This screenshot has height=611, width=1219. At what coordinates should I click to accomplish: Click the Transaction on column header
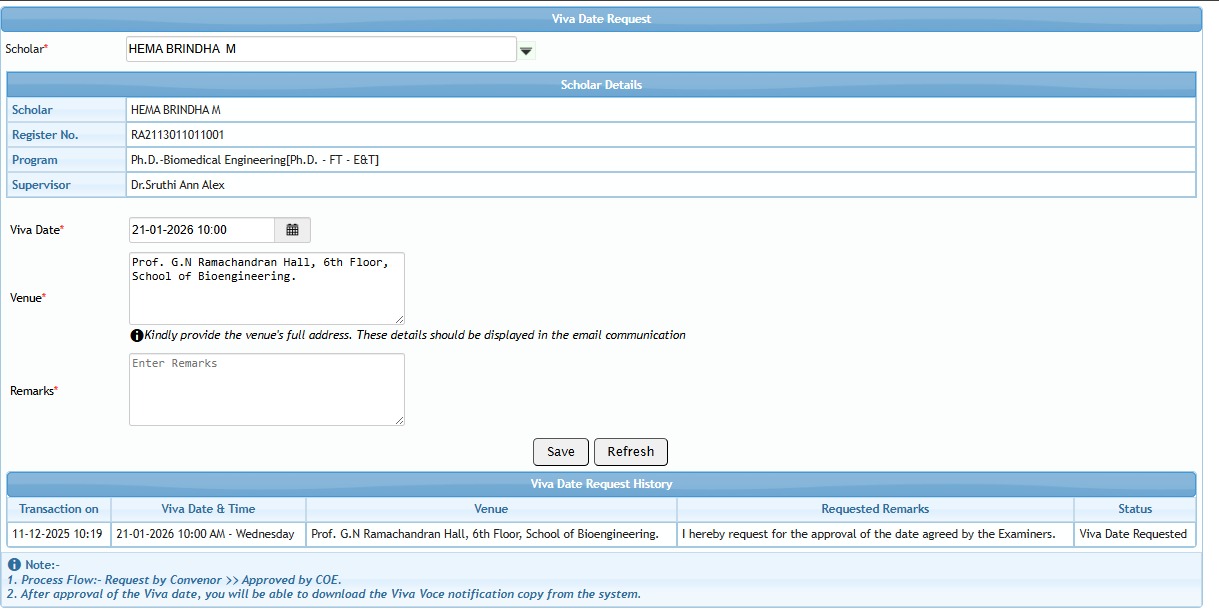59,509
